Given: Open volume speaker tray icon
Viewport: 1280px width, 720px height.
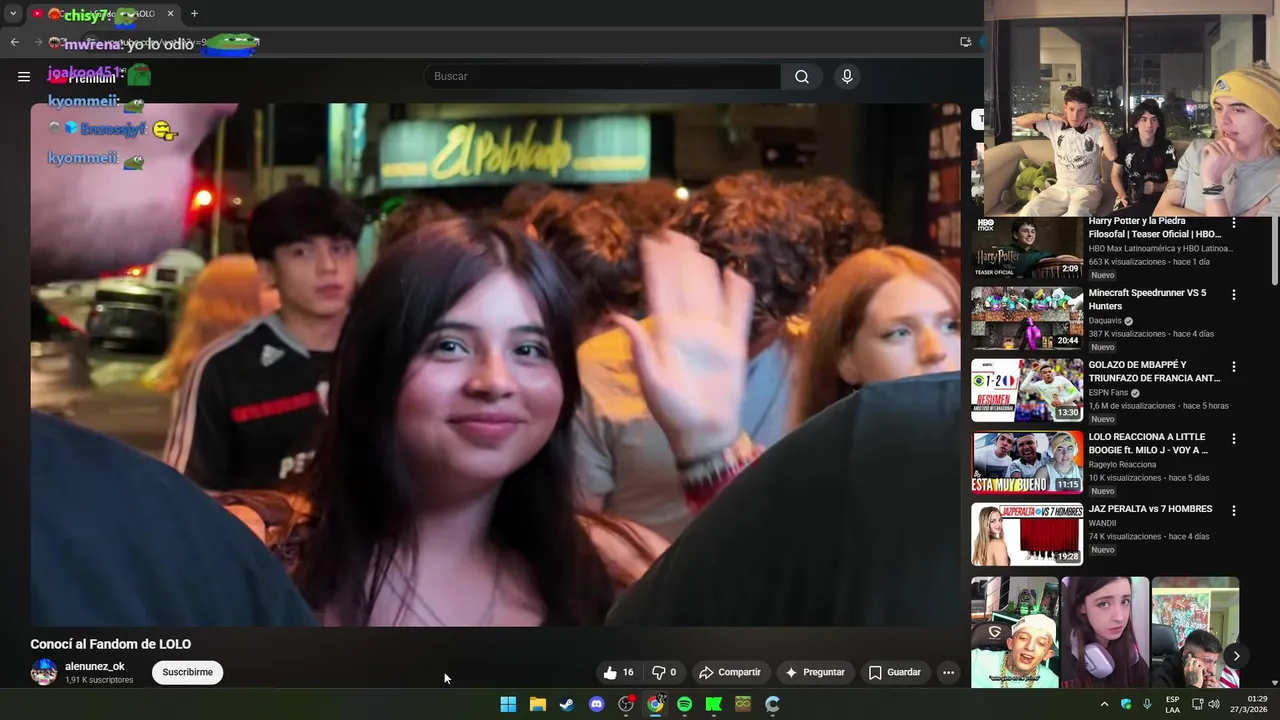Looking at the screenshot, I should click(1214, 704).
